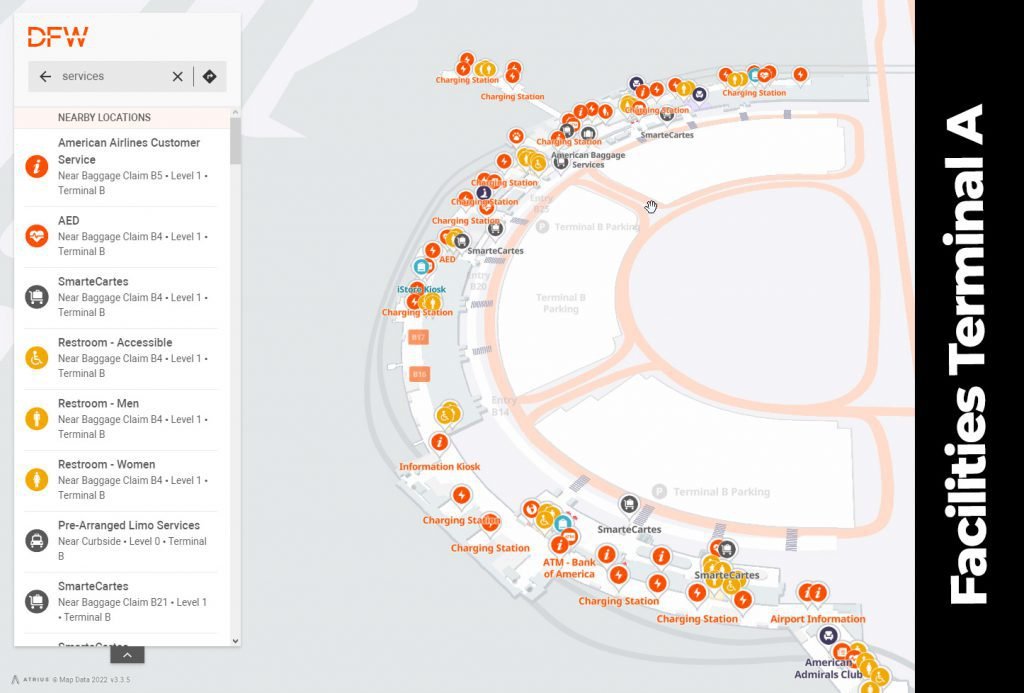The image size is (1024, 693).
Task: Collapse the results panel with chevron button
Action: 127,655
